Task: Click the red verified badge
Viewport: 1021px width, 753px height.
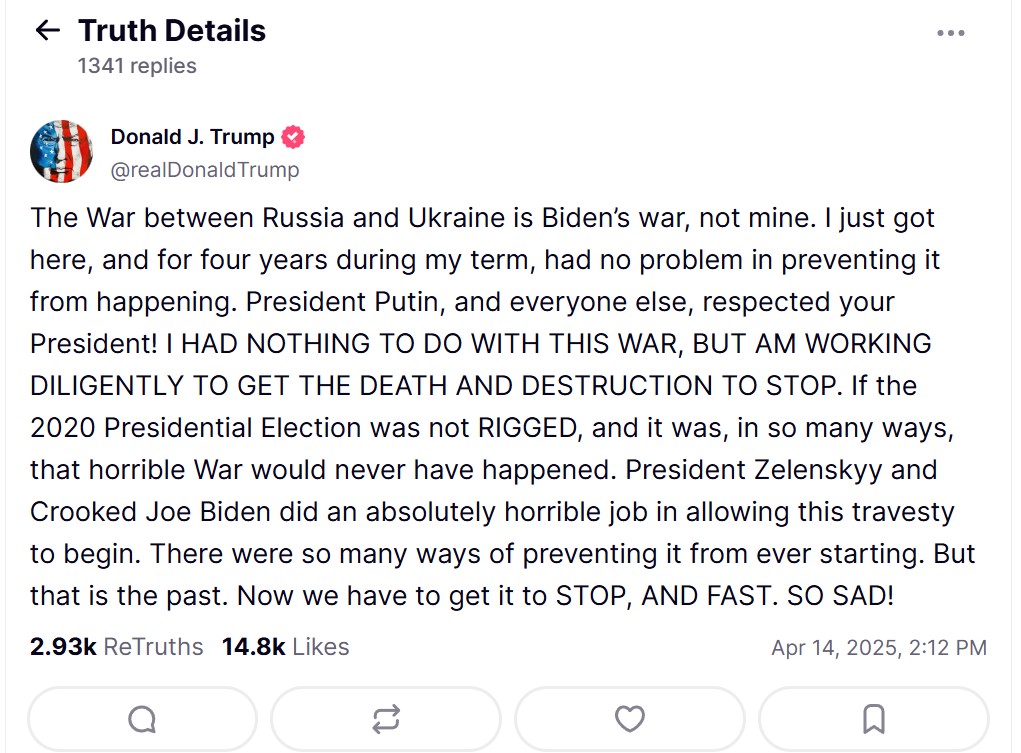Action: (x=293, y=137)
